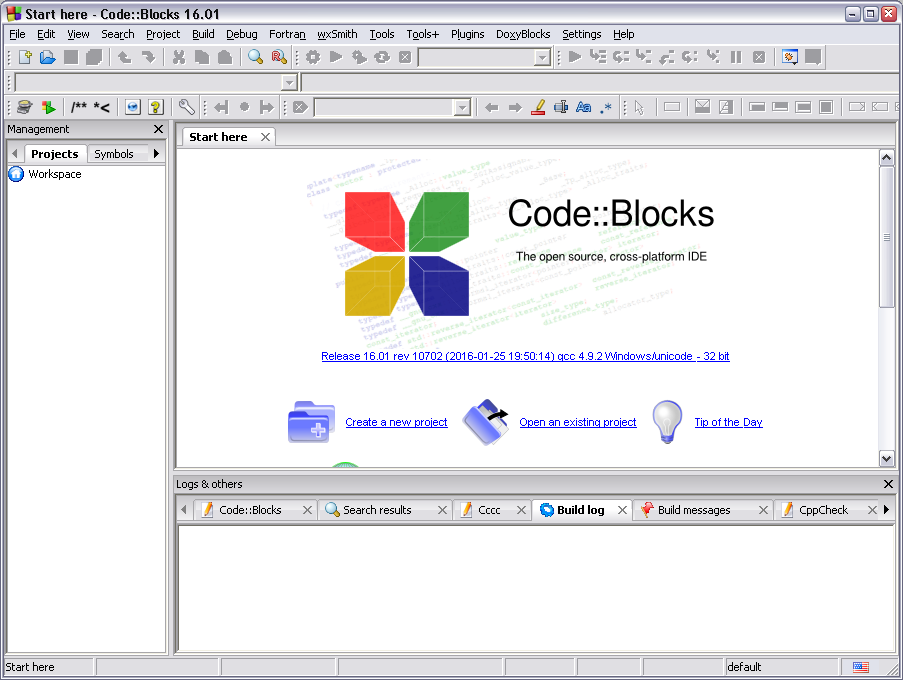Open Replace with the R magnifier icon

[279, 57]
